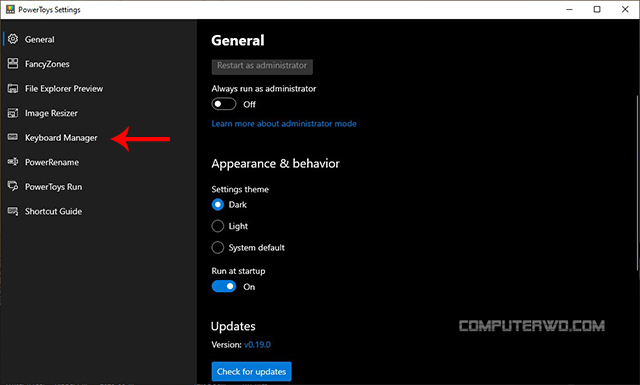
Task: Open the v0.19.0 version link
Action: tap(257, 345)
